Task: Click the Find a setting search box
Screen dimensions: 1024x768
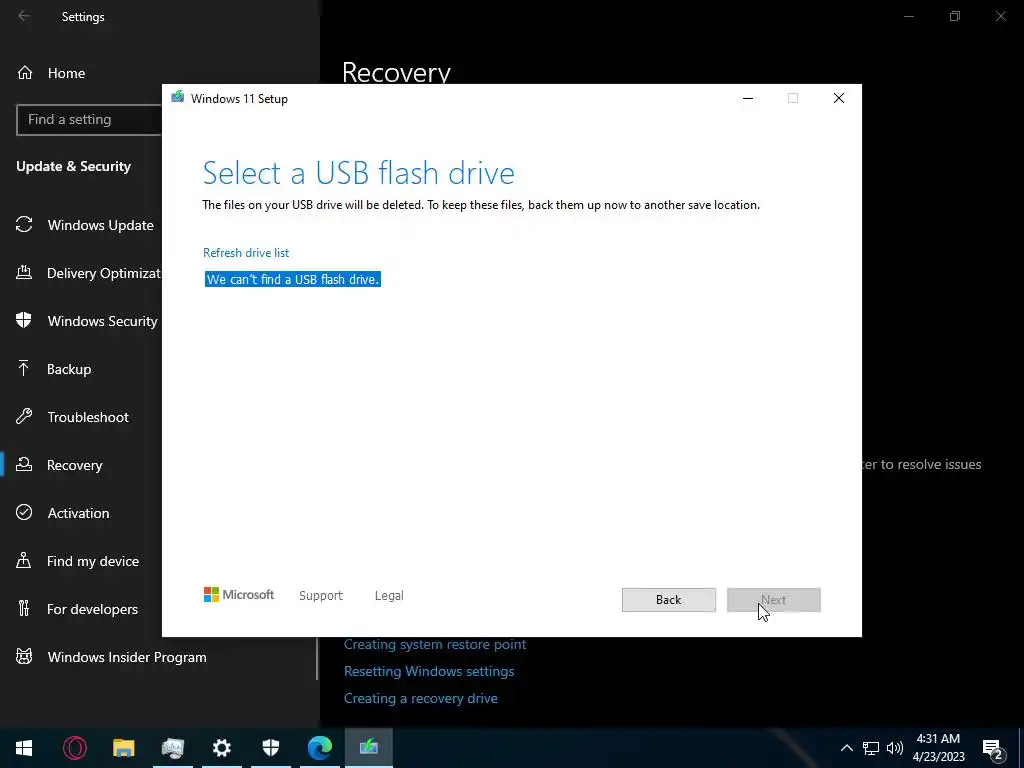Action: click(89, 120)
